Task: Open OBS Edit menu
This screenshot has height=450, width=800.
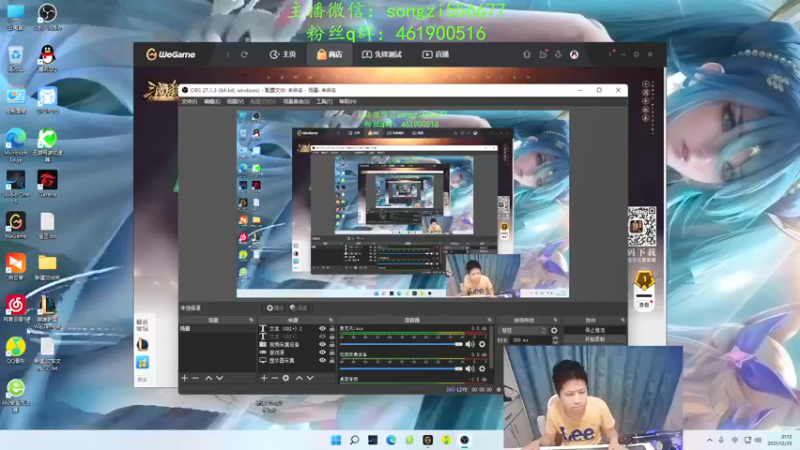Action: pyautogui.click(x=212, y=102)
